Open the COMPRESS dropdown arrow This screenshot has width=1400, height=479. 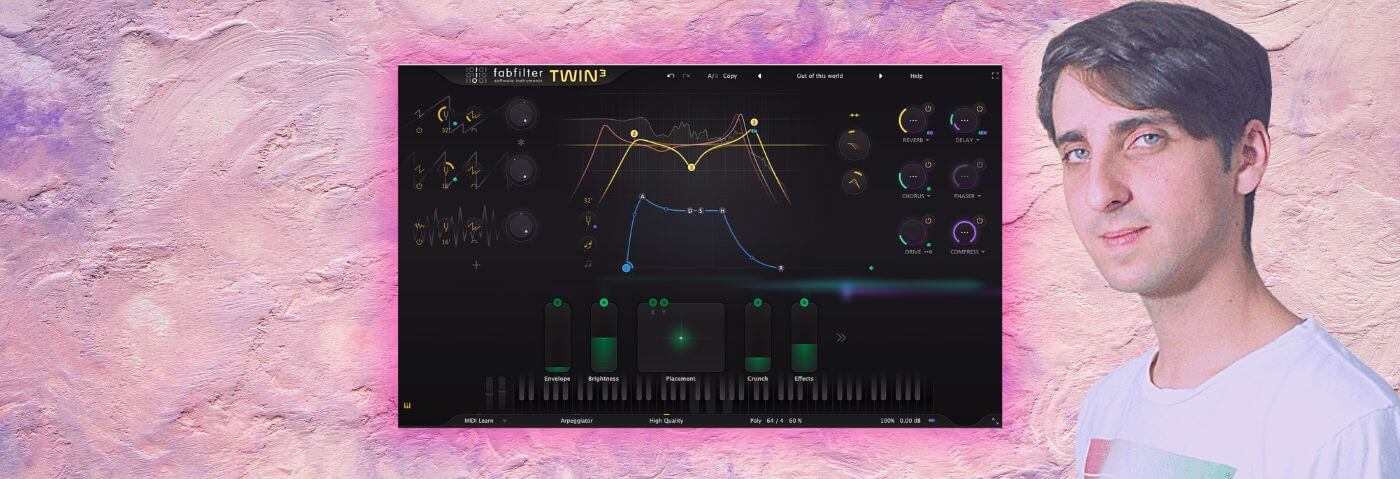[983, 253]
